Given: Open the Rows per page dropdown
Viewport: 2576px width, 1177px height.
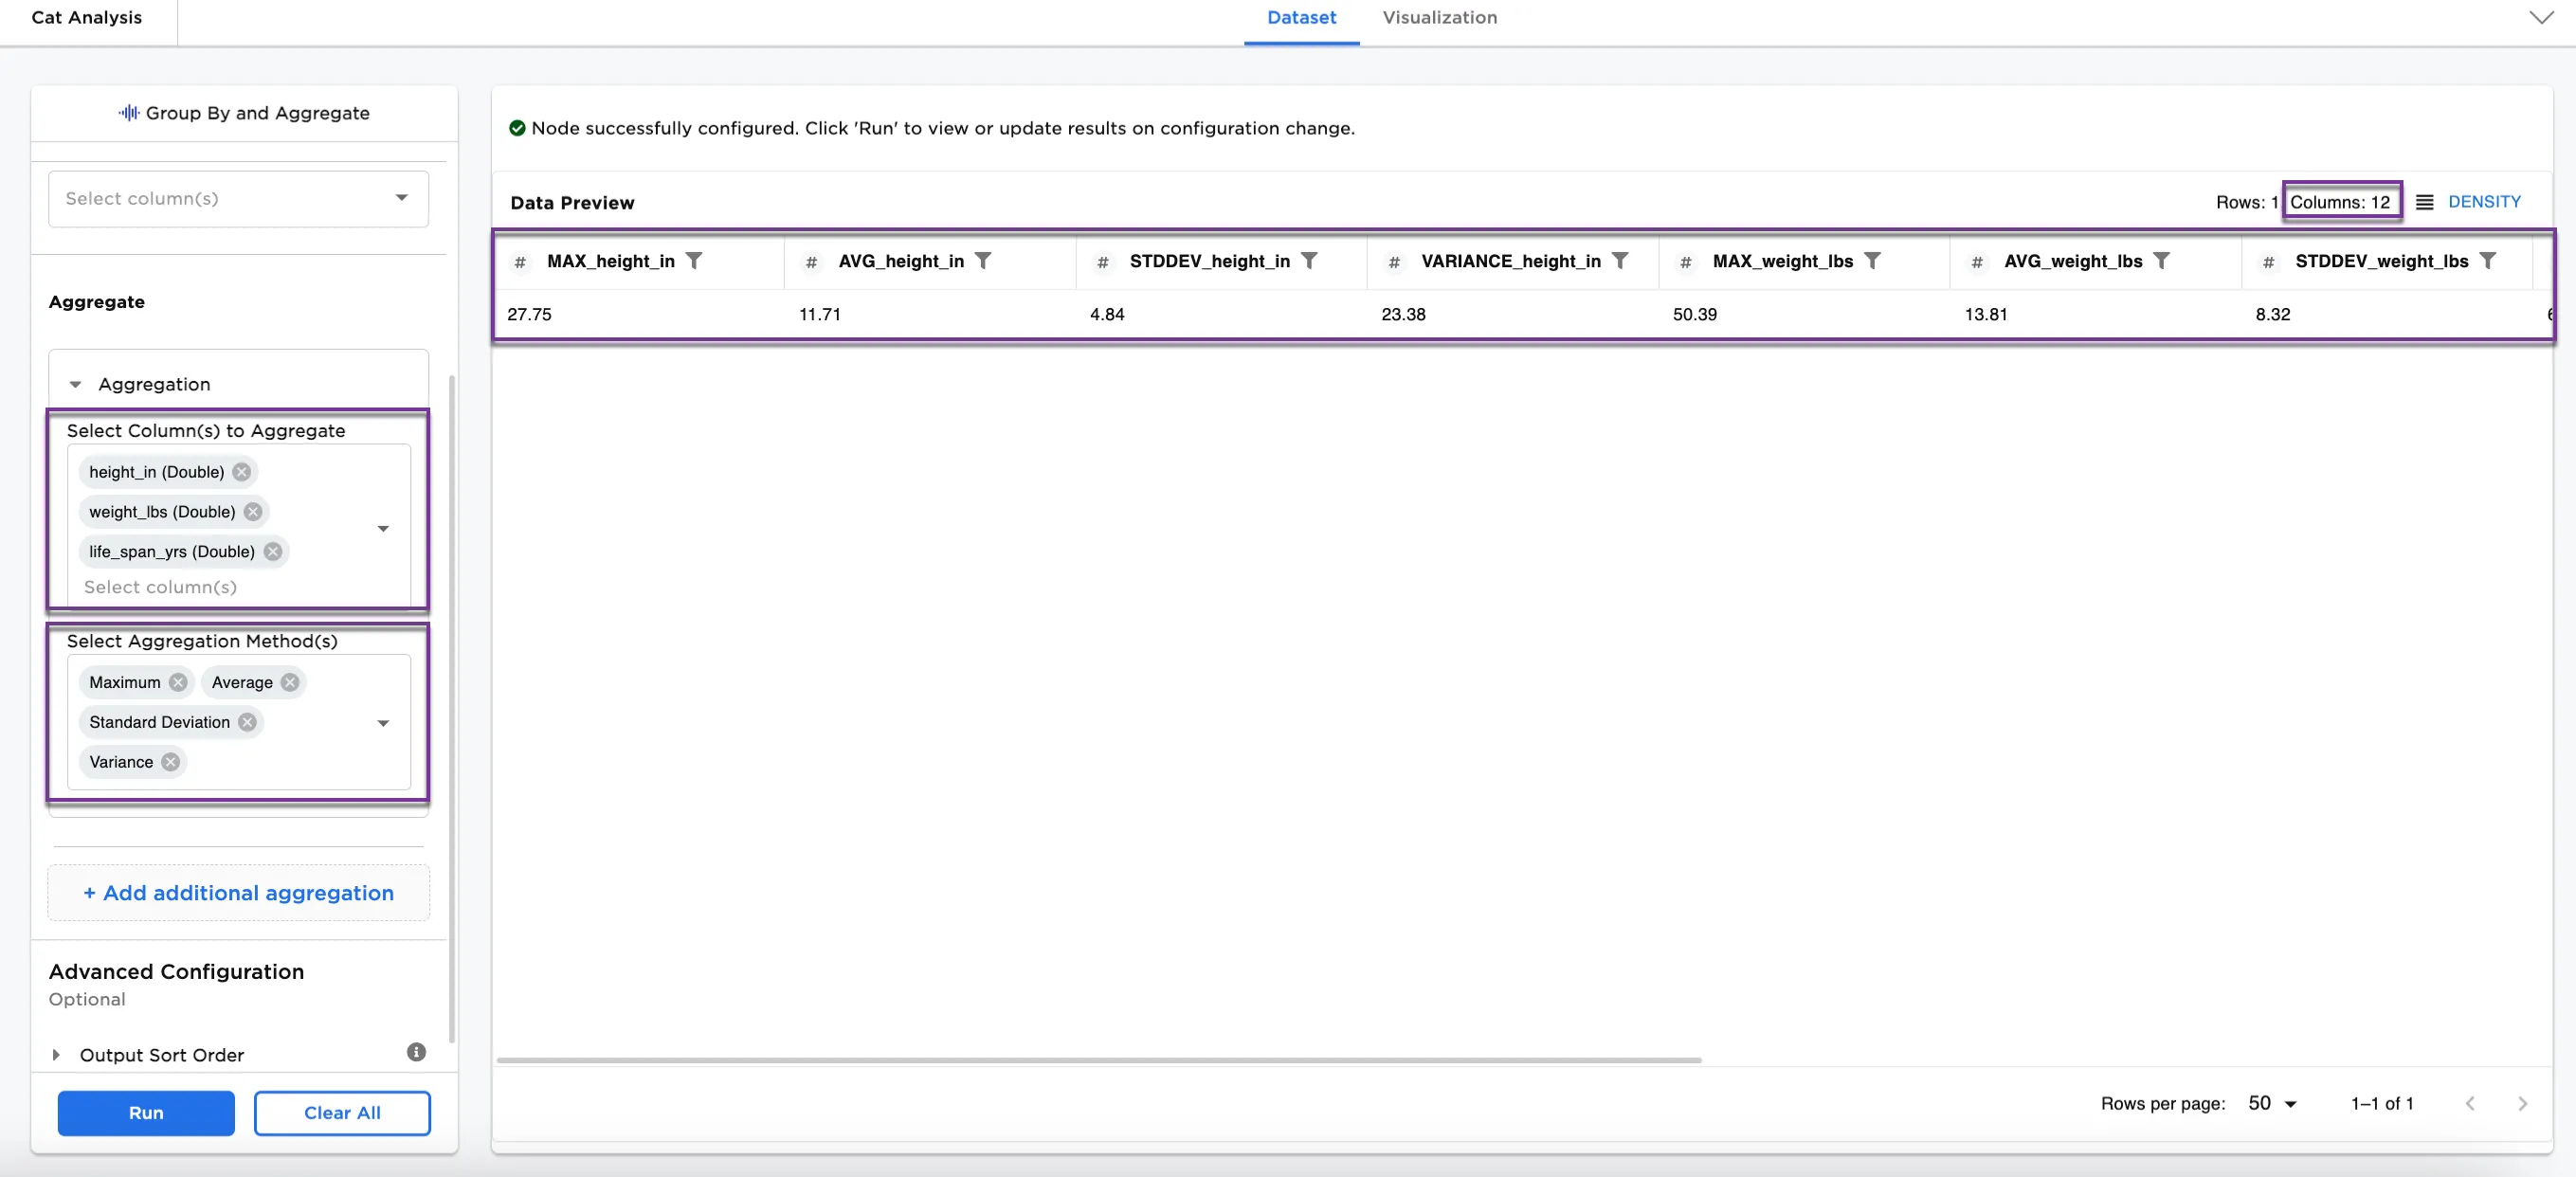Looking at the screenshot, I should 2271,1104.
